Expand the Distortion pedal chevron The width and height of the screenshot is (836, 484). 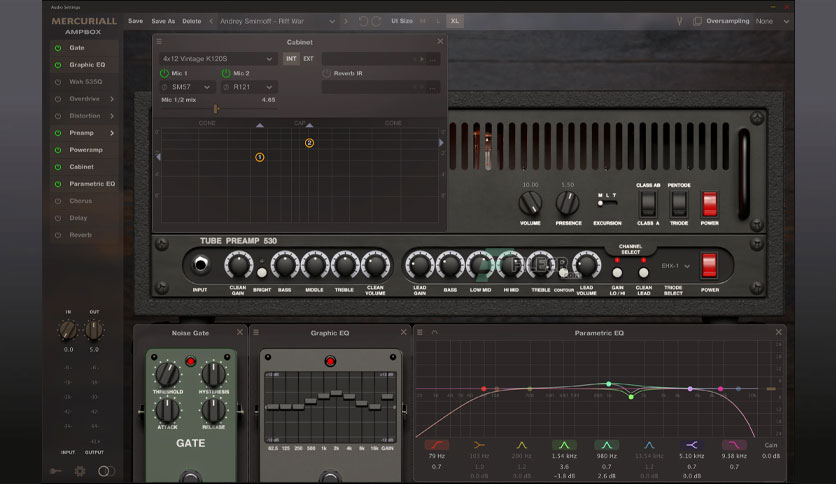(112, 116)
